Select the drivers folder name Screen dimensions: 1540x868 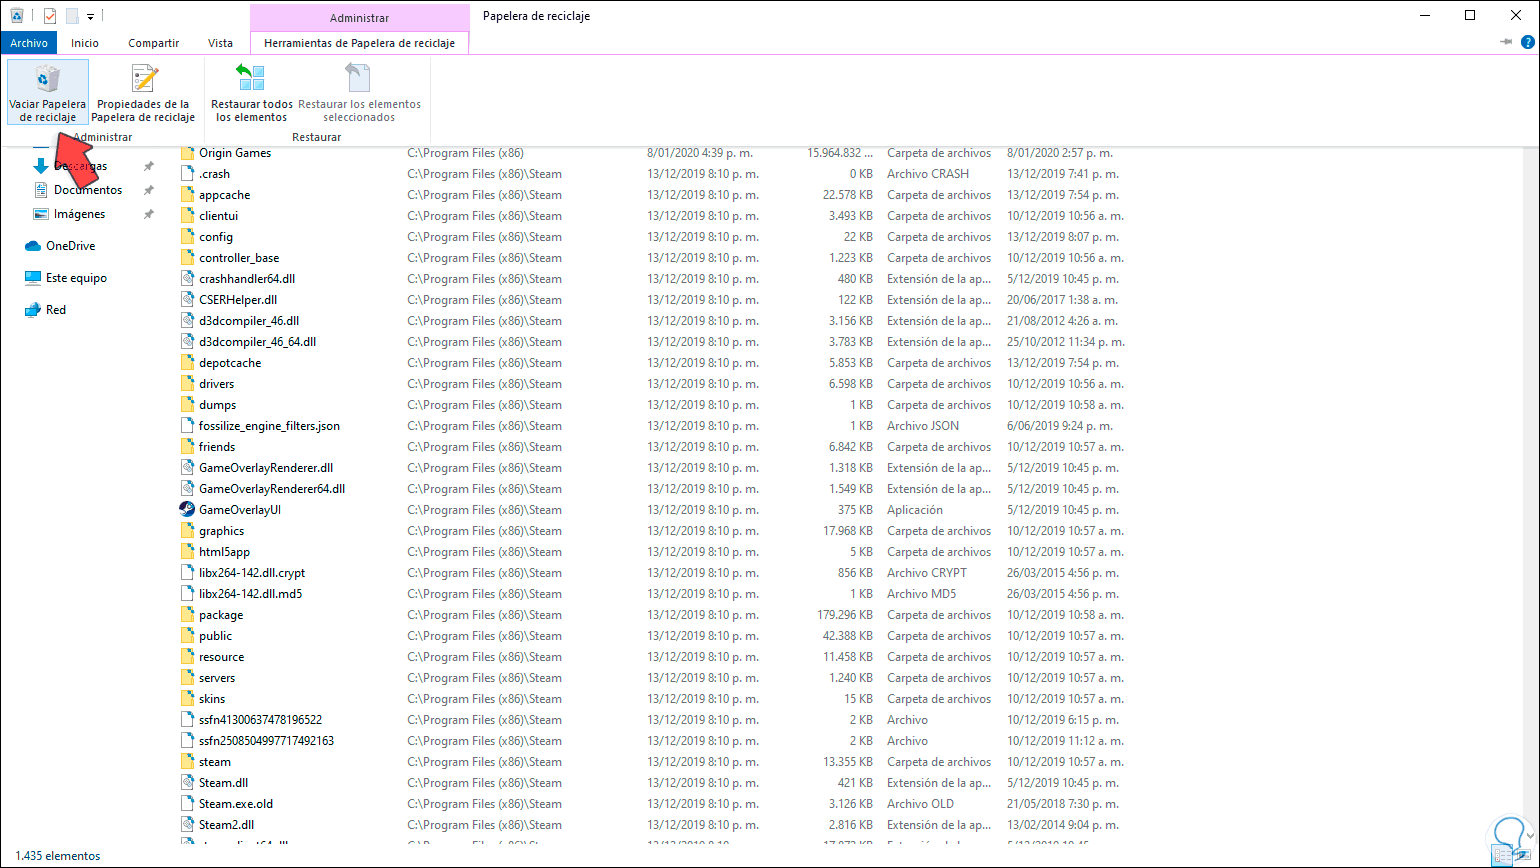[x=217, y=384]
